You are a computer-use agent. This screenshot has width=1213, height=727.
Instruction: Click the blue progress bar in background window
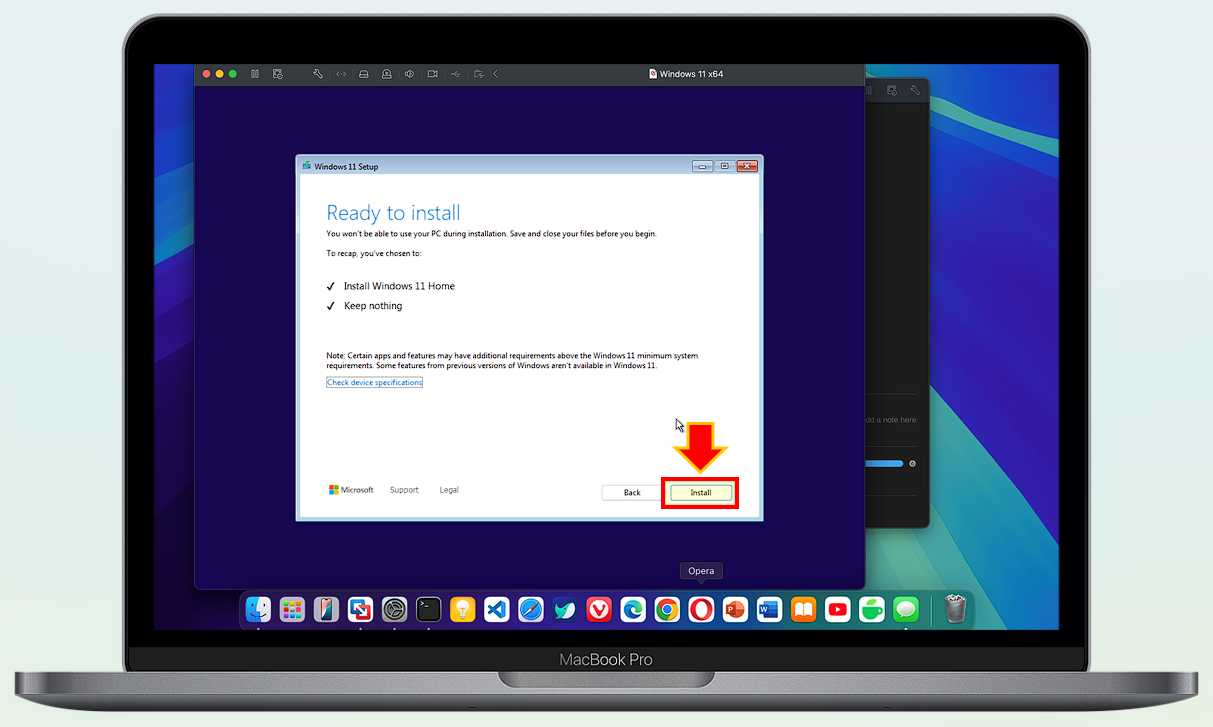[x=884, y=464]
